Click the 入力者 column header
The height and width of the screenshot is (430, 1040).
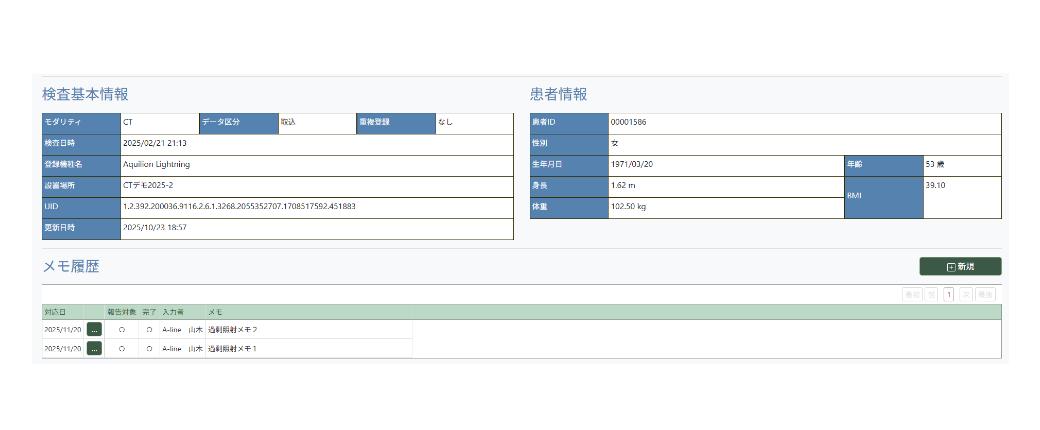click(x=174, y=312)
